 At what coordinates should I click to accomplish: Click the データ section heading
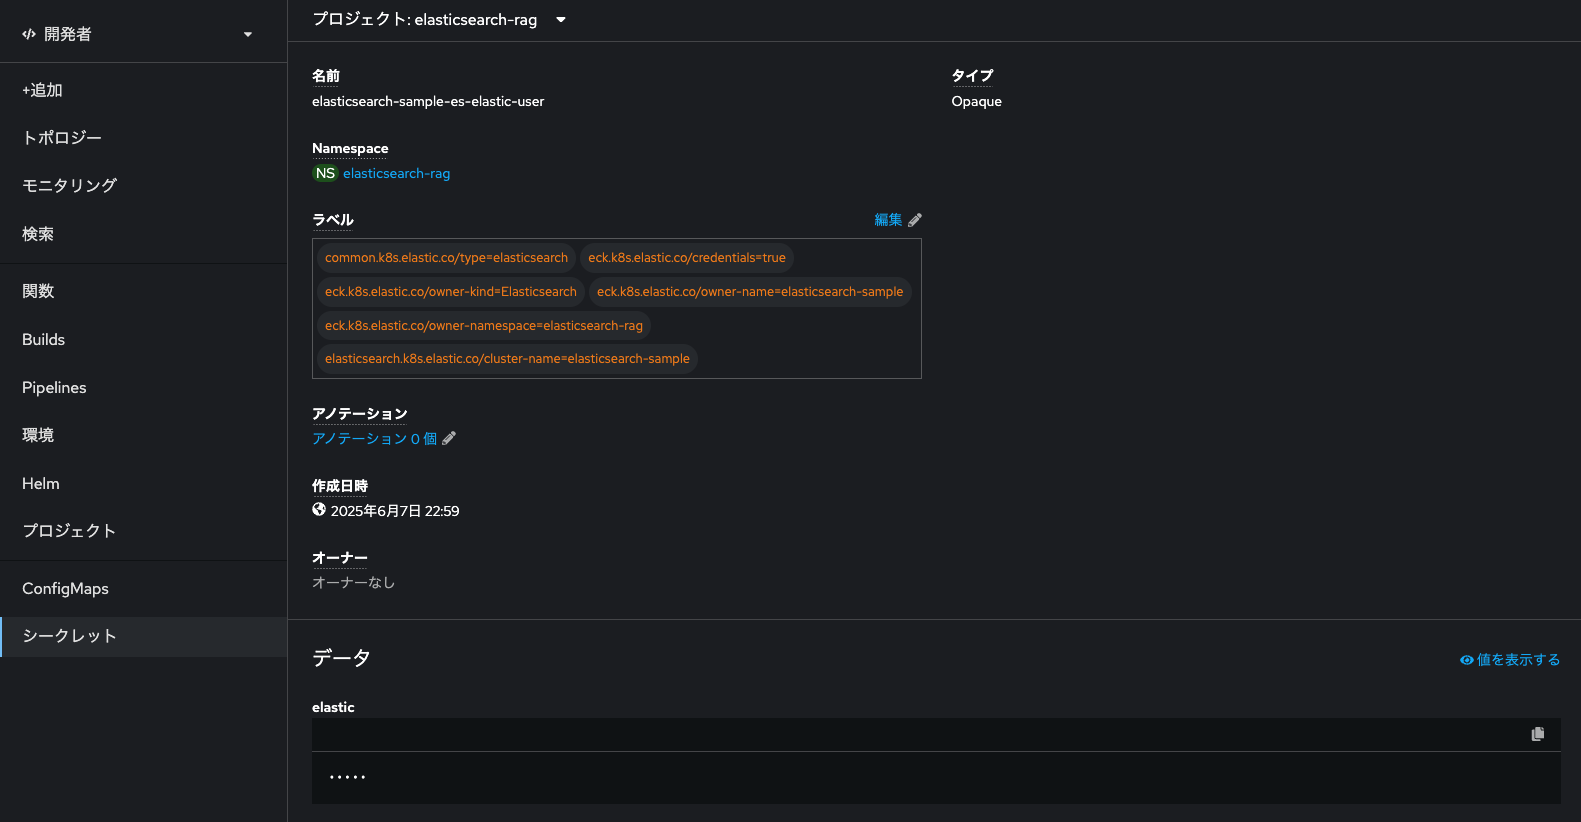[x=341, y=658]
